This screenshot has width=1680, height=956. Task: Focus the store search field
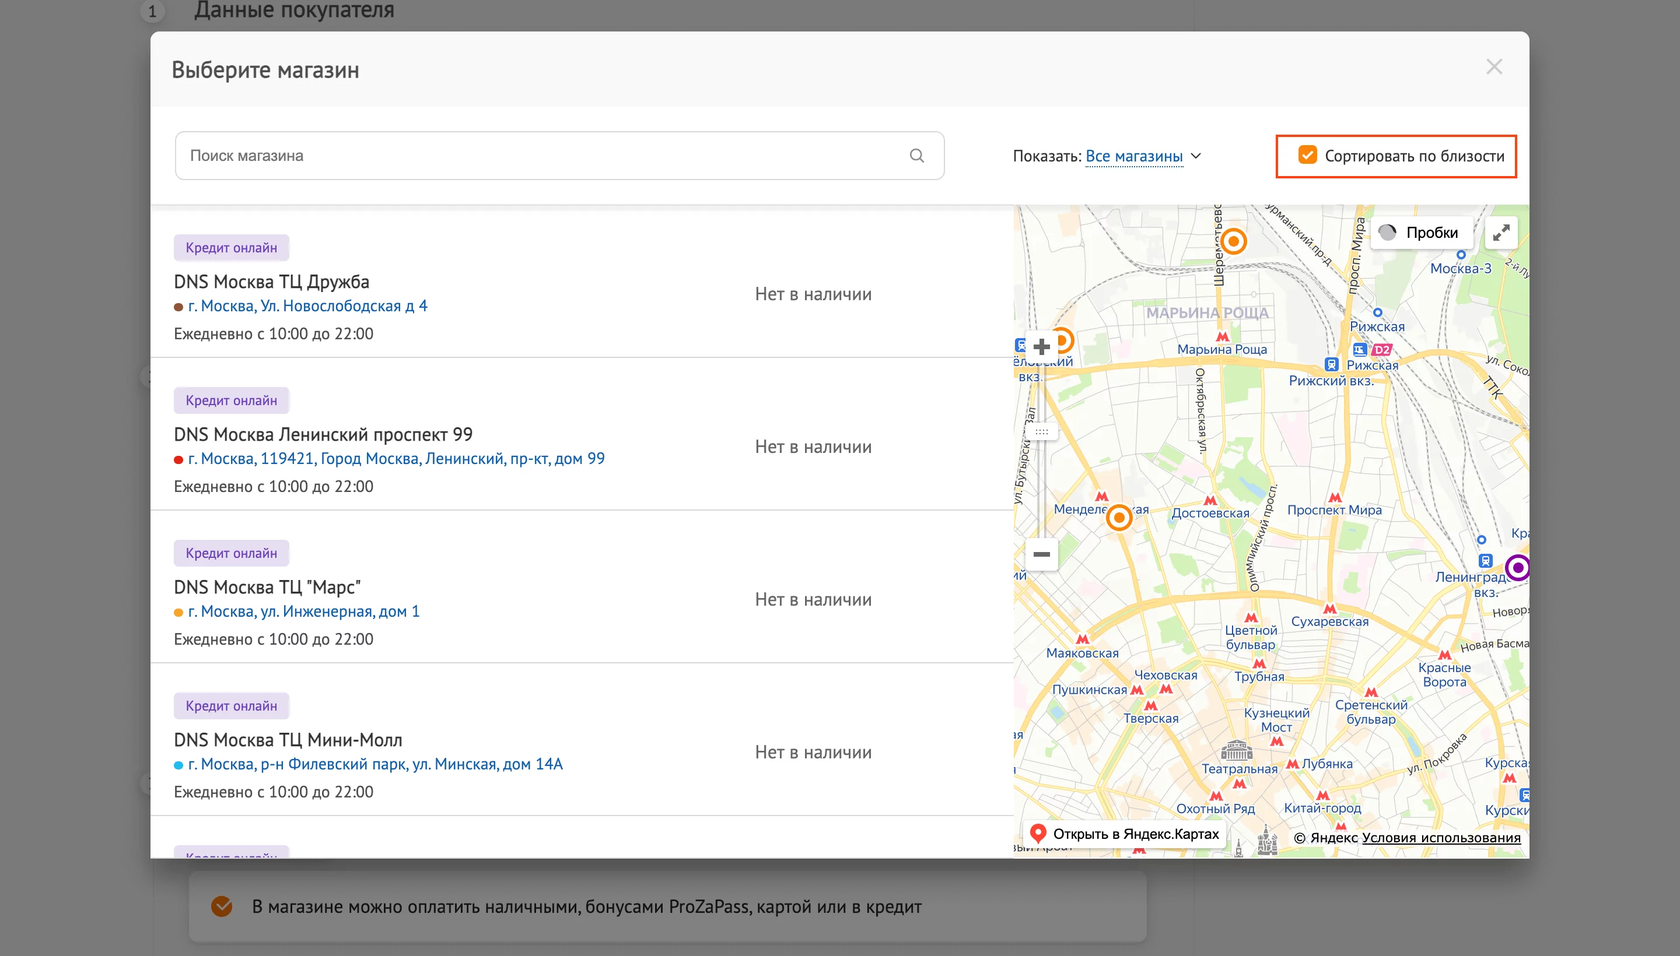point(559,156)
